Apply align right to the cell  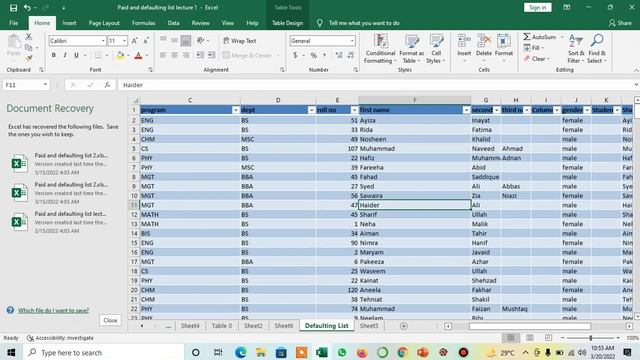click(186, 55)
